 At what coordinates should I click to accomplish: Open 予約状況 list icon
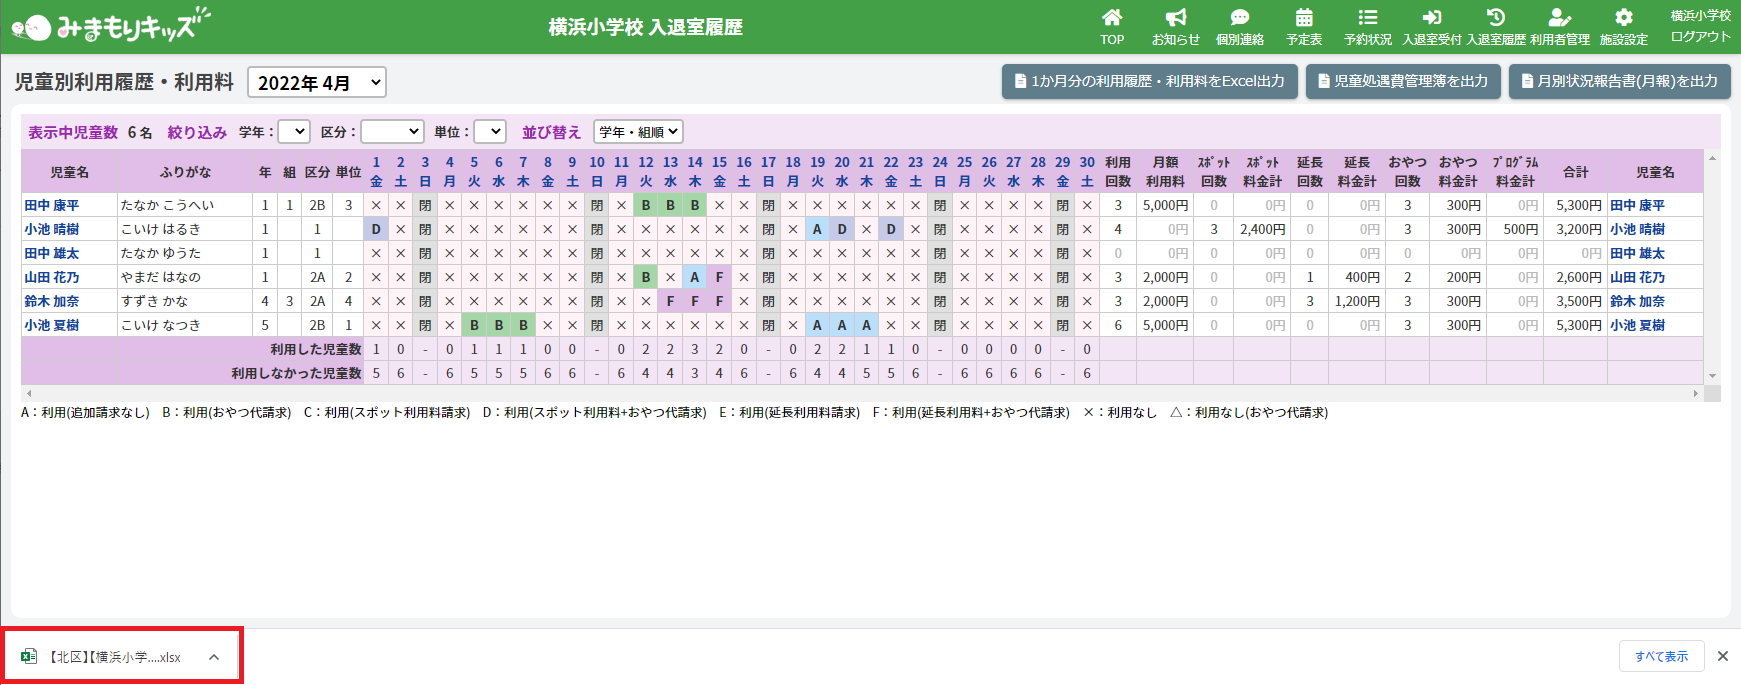[1367, 18]
